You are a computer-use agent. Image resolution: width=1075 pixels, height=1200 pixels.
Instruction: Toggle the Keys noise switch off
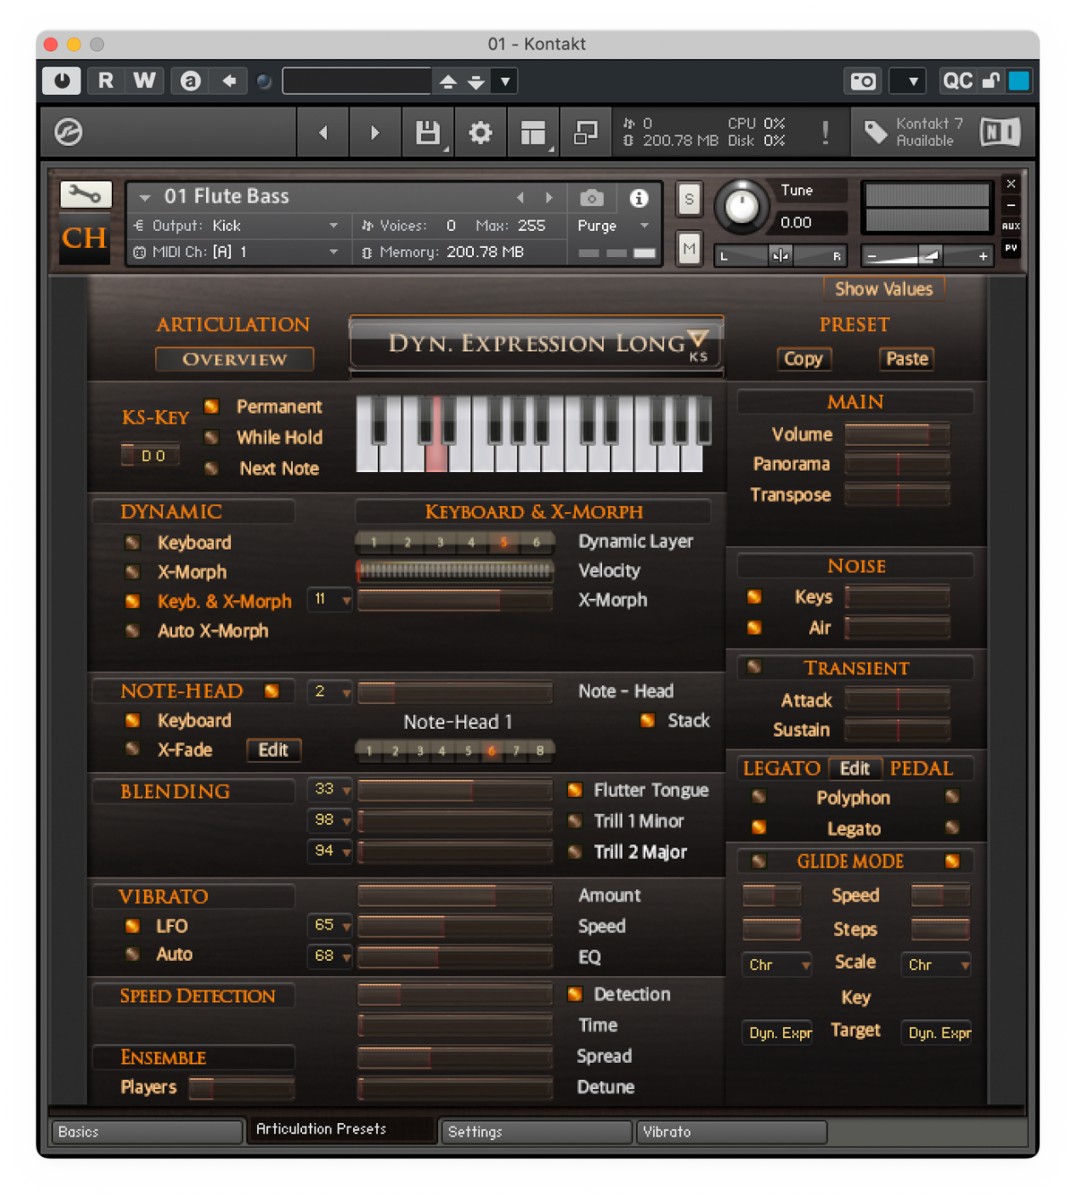[754, 597]
